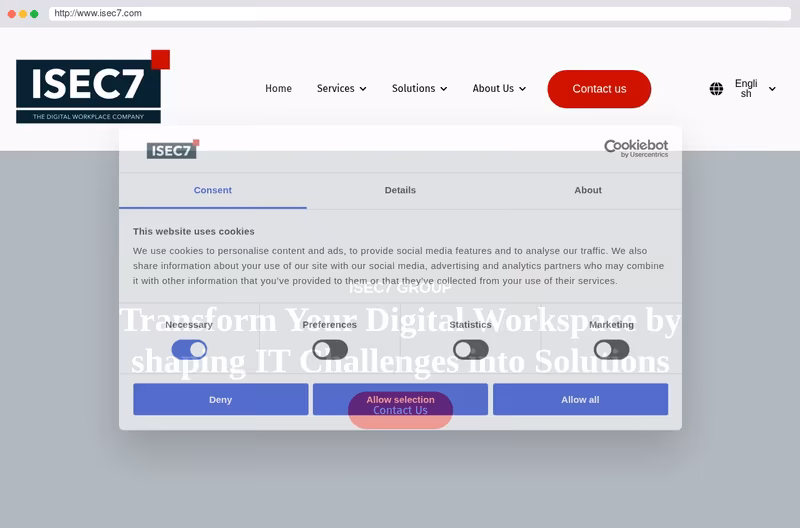Image resolution: width=800 pixels, height=528 pixels.
Task: Switch to the Details tab
Action: click(x=400, y=190)
